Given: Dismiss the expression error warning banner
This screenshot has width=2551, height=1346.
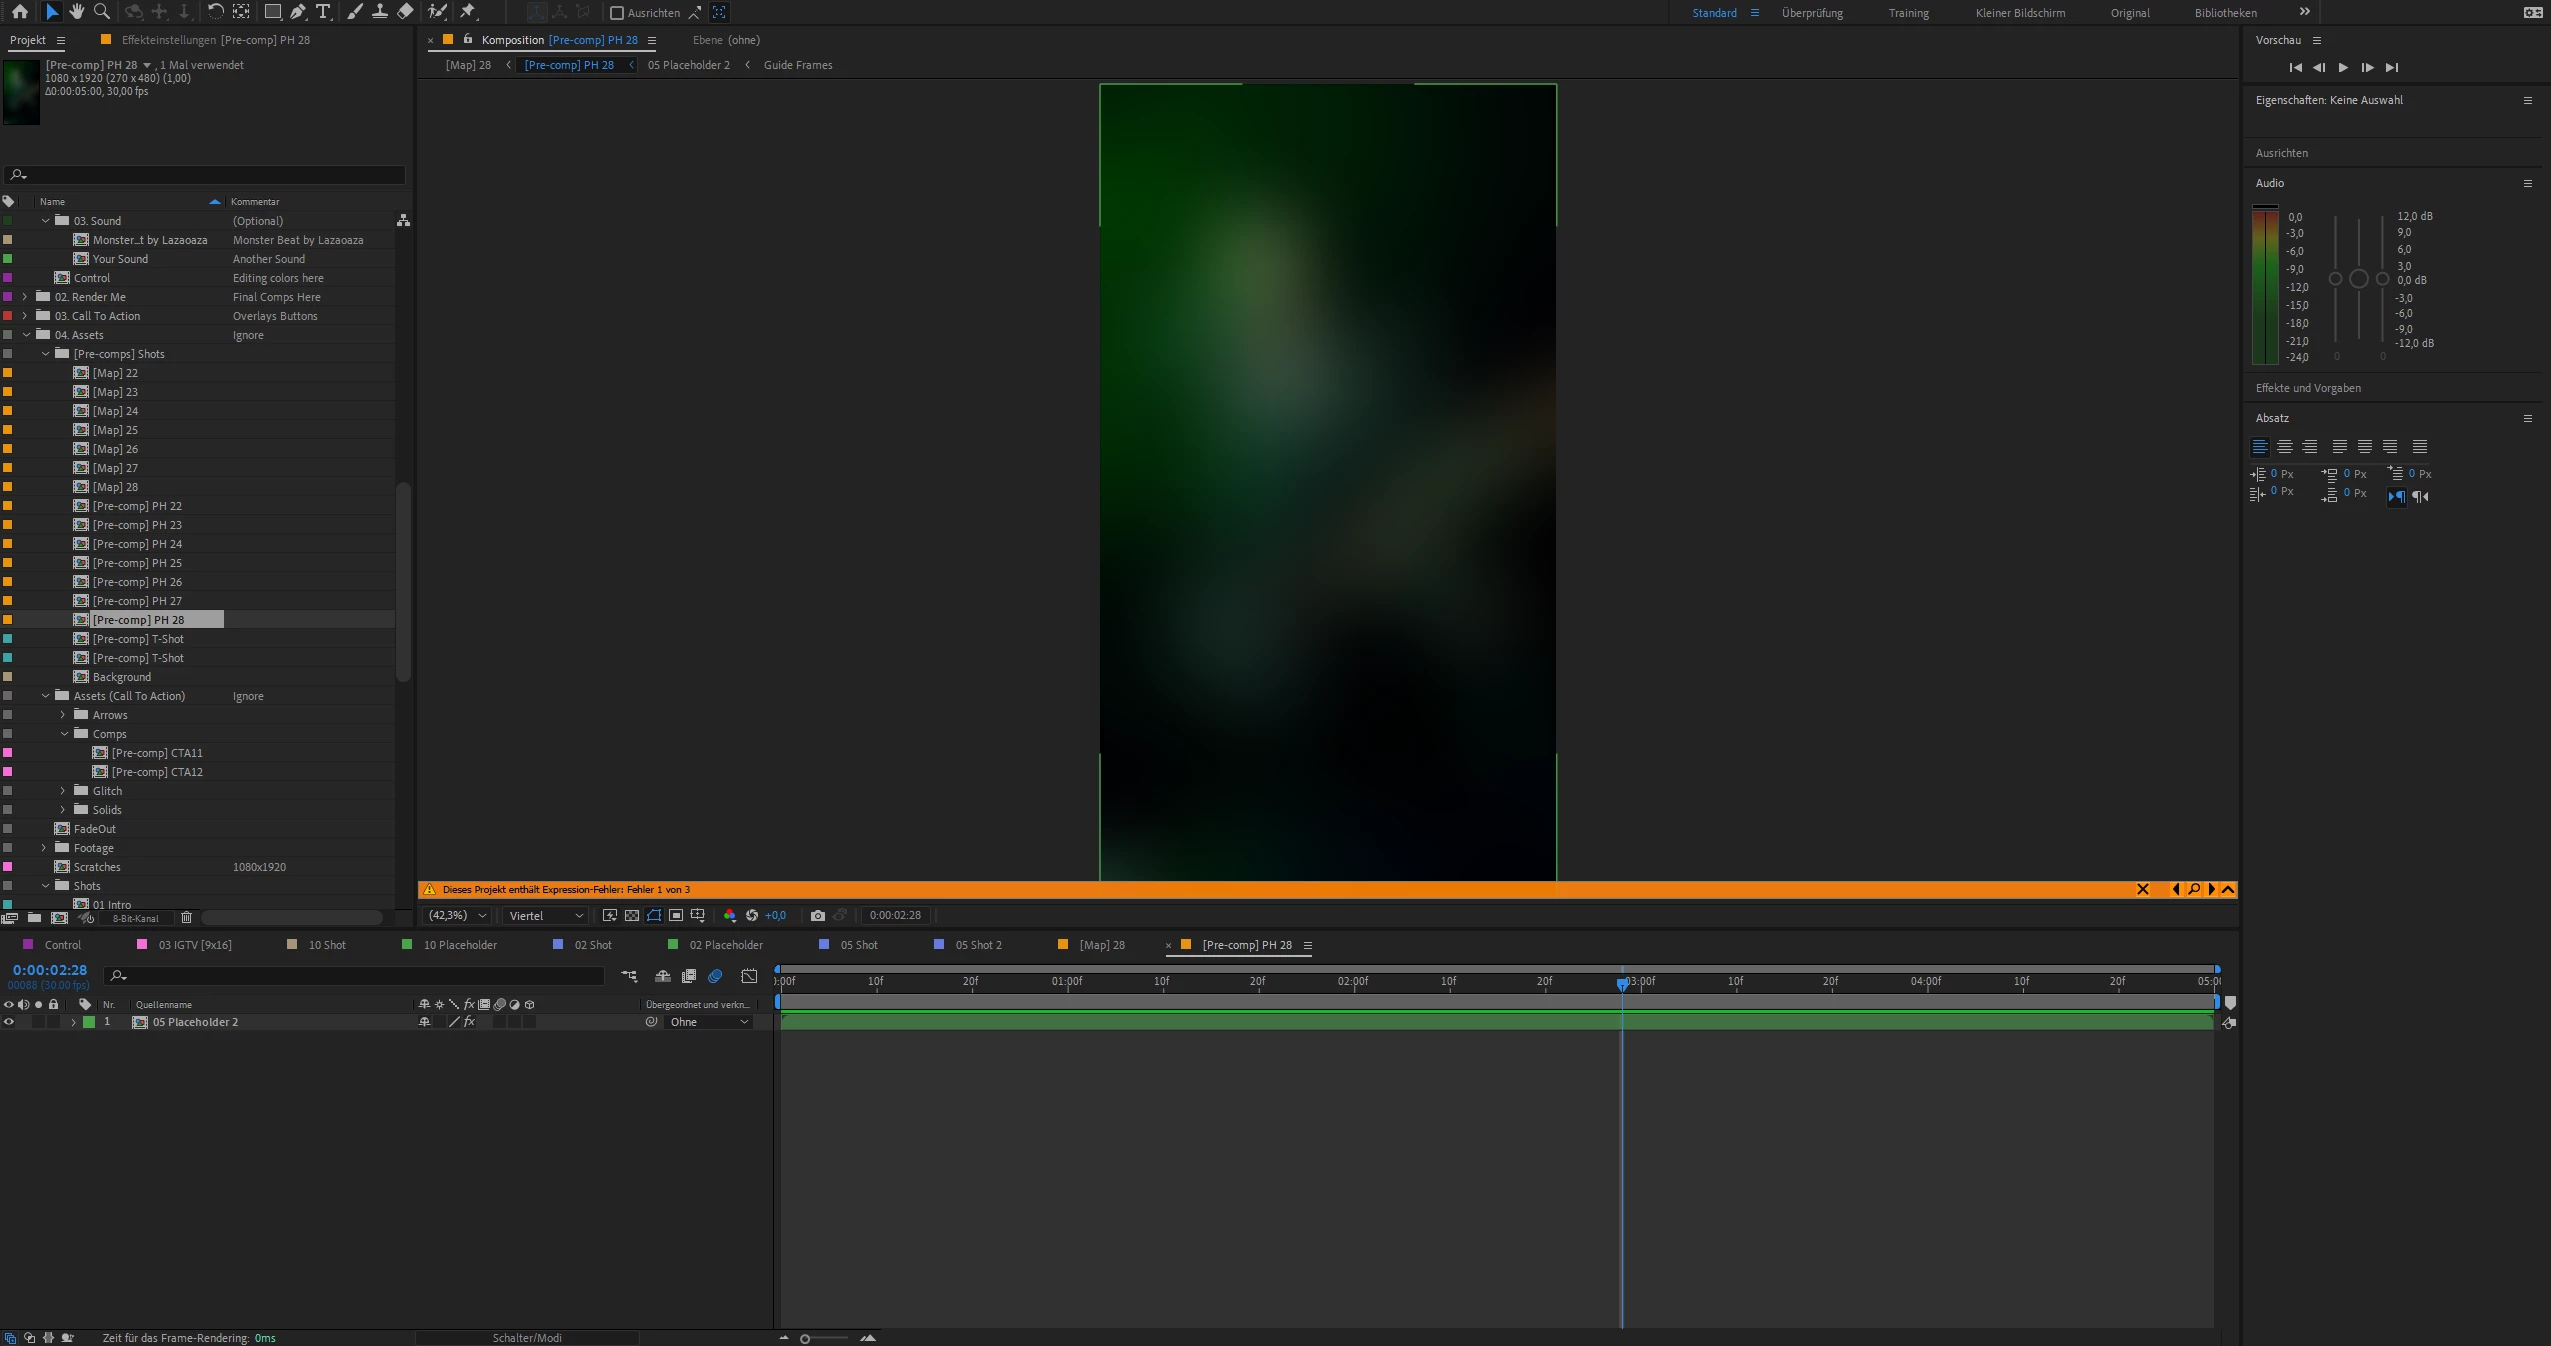Looking at the screenshot, I should [2142, 889].
